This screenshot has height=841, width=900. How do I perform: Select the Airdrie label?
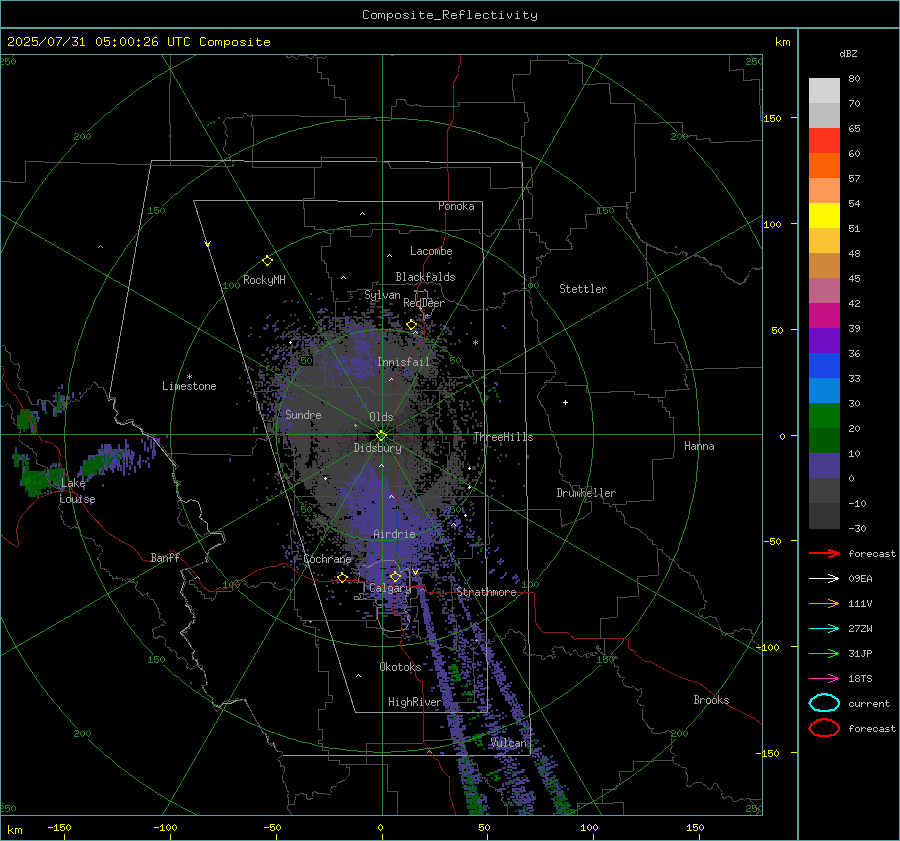394,534
